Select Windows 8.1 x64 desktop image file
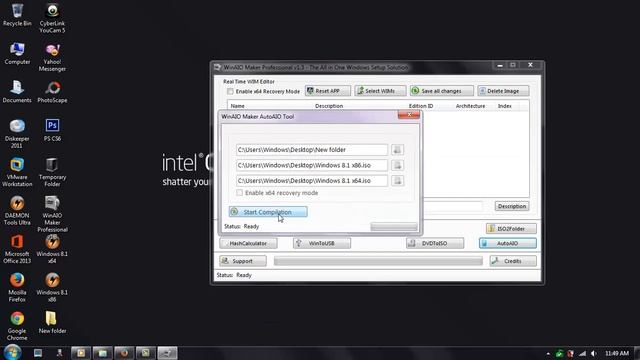 (x=52, y=249)
